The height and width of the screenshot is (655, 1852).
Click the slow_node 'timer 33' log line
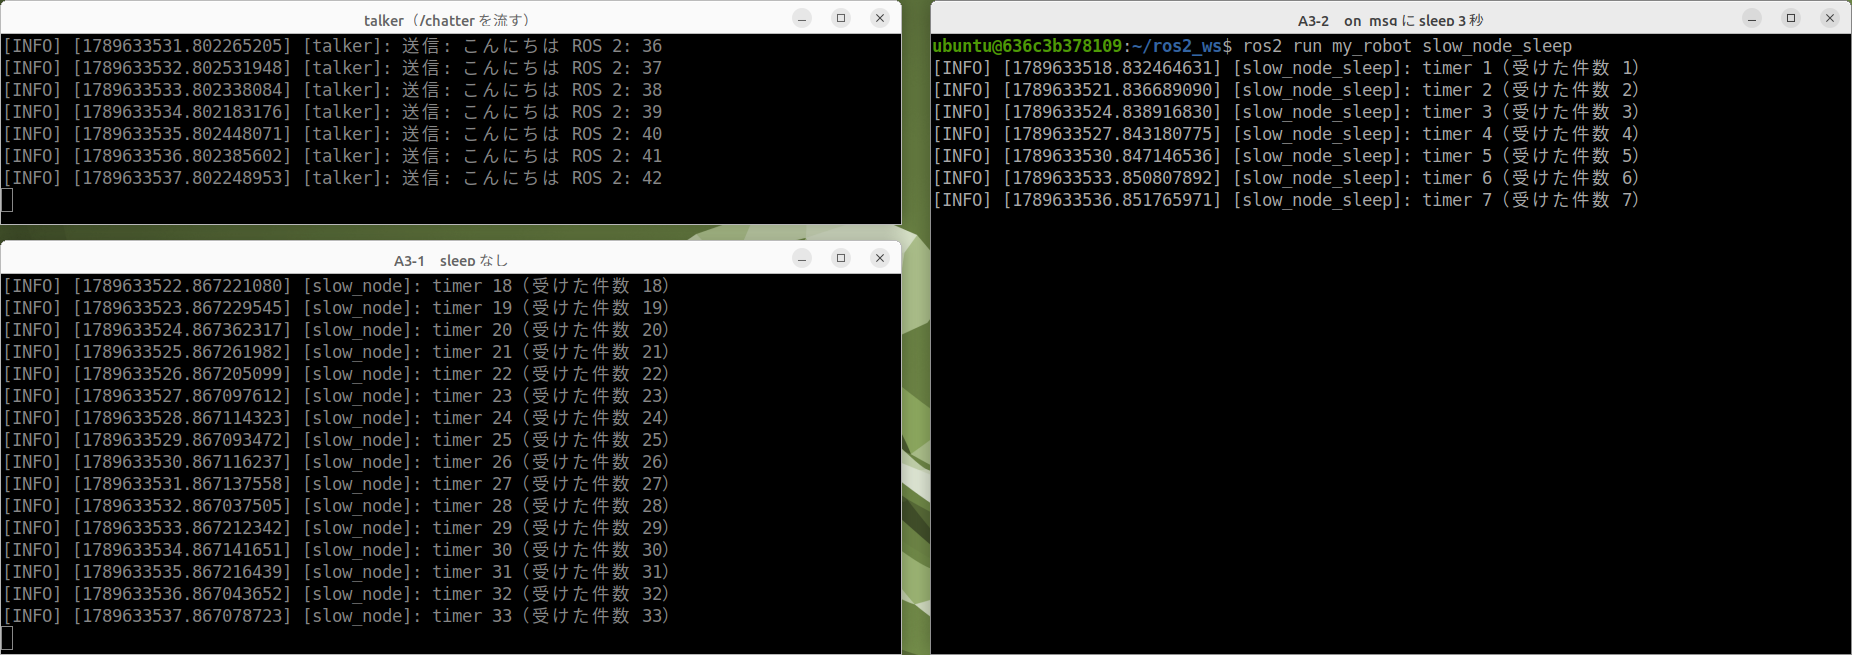tap(336, 616)
